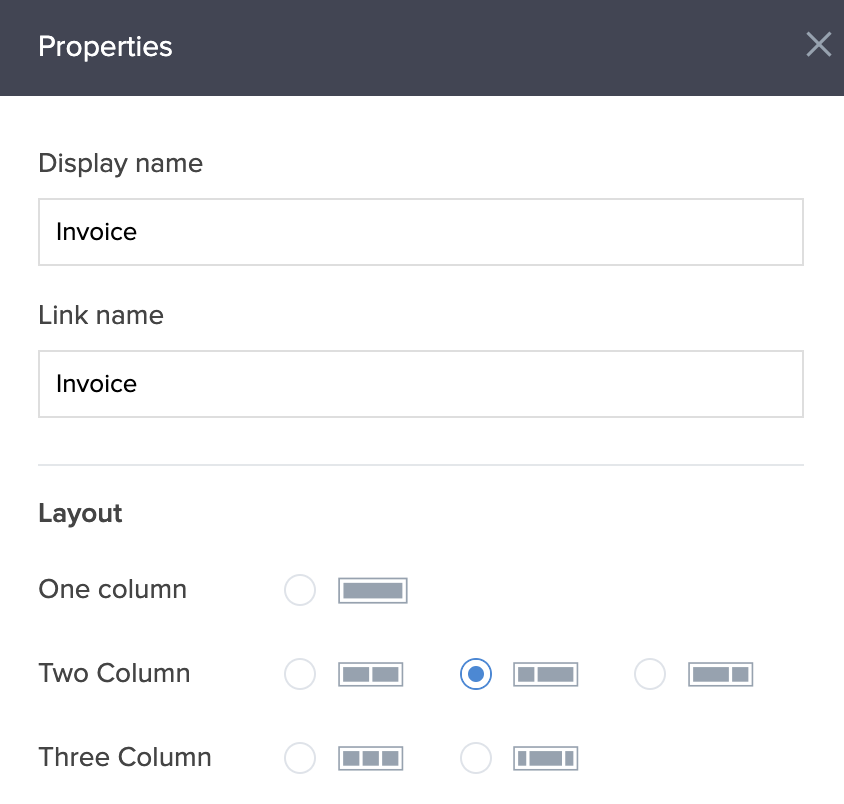Click the narrow-left wide-right two column icon
The image size is (844, 804).
coord(546,675)
